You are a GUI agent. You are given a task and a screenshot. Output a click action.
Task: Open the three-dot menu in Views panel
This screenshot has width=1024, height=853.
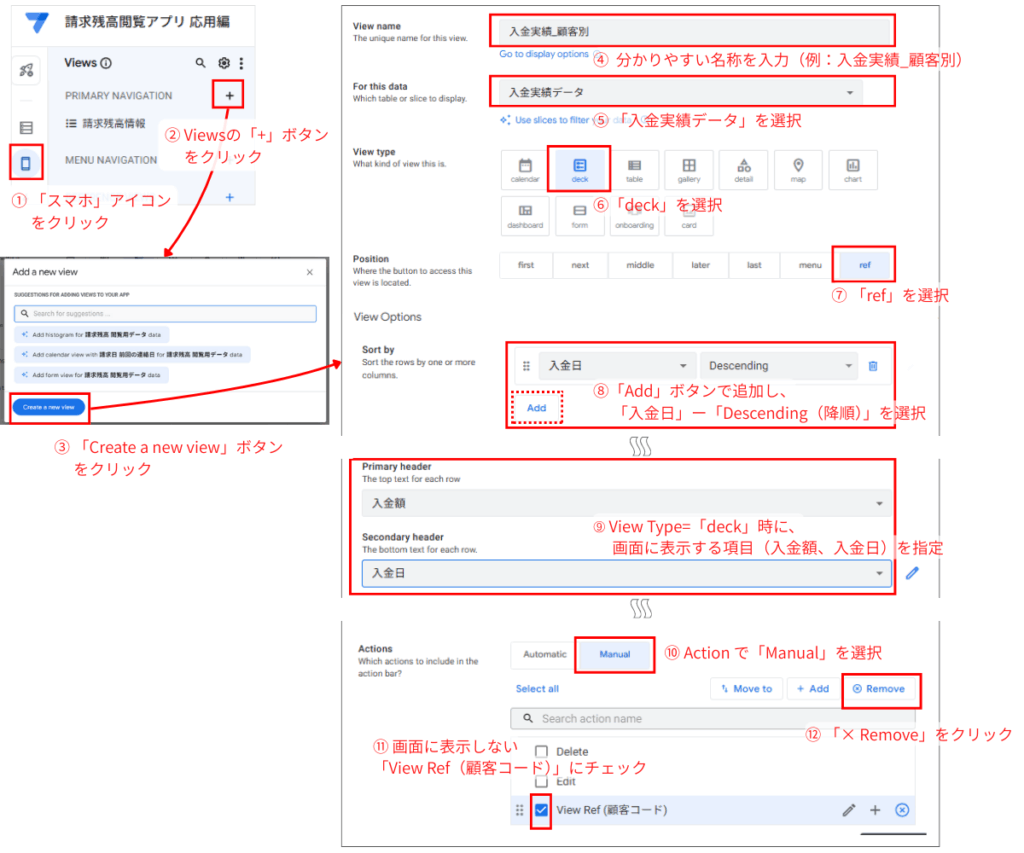tap(241, 63)
